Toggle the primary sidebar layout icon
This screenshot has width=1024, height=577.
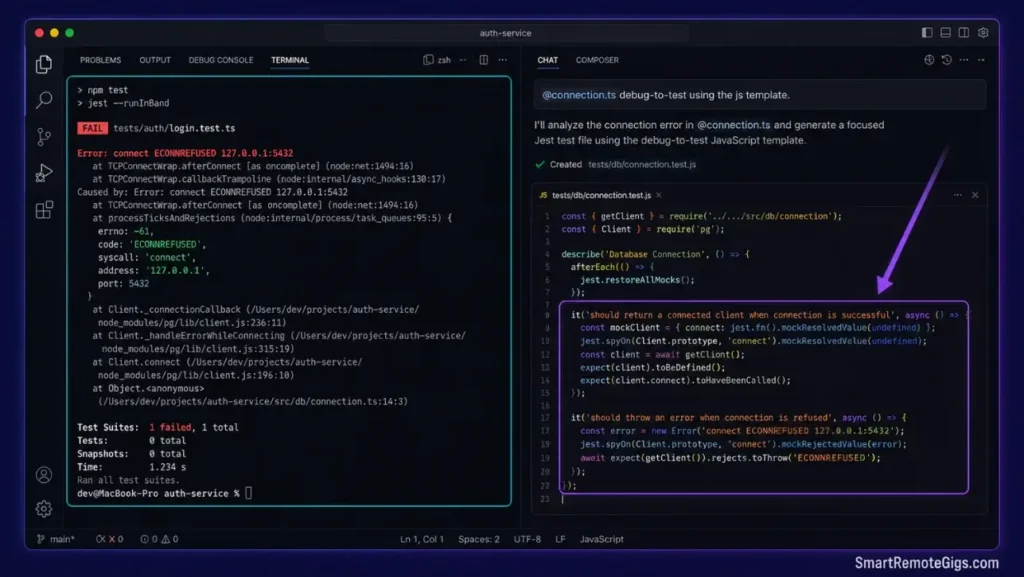(927, 33)
